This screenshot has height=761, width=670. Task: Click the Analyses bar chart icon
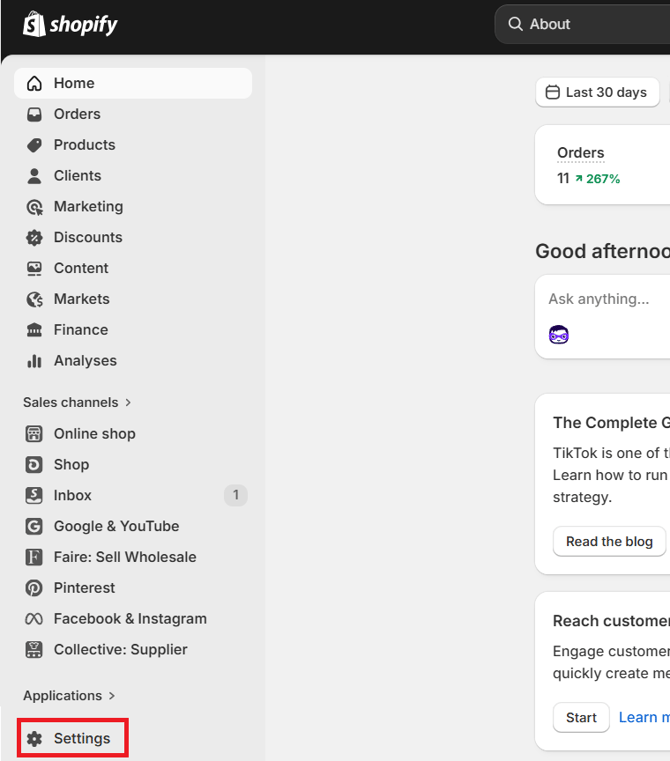click(x=34, y=361)
